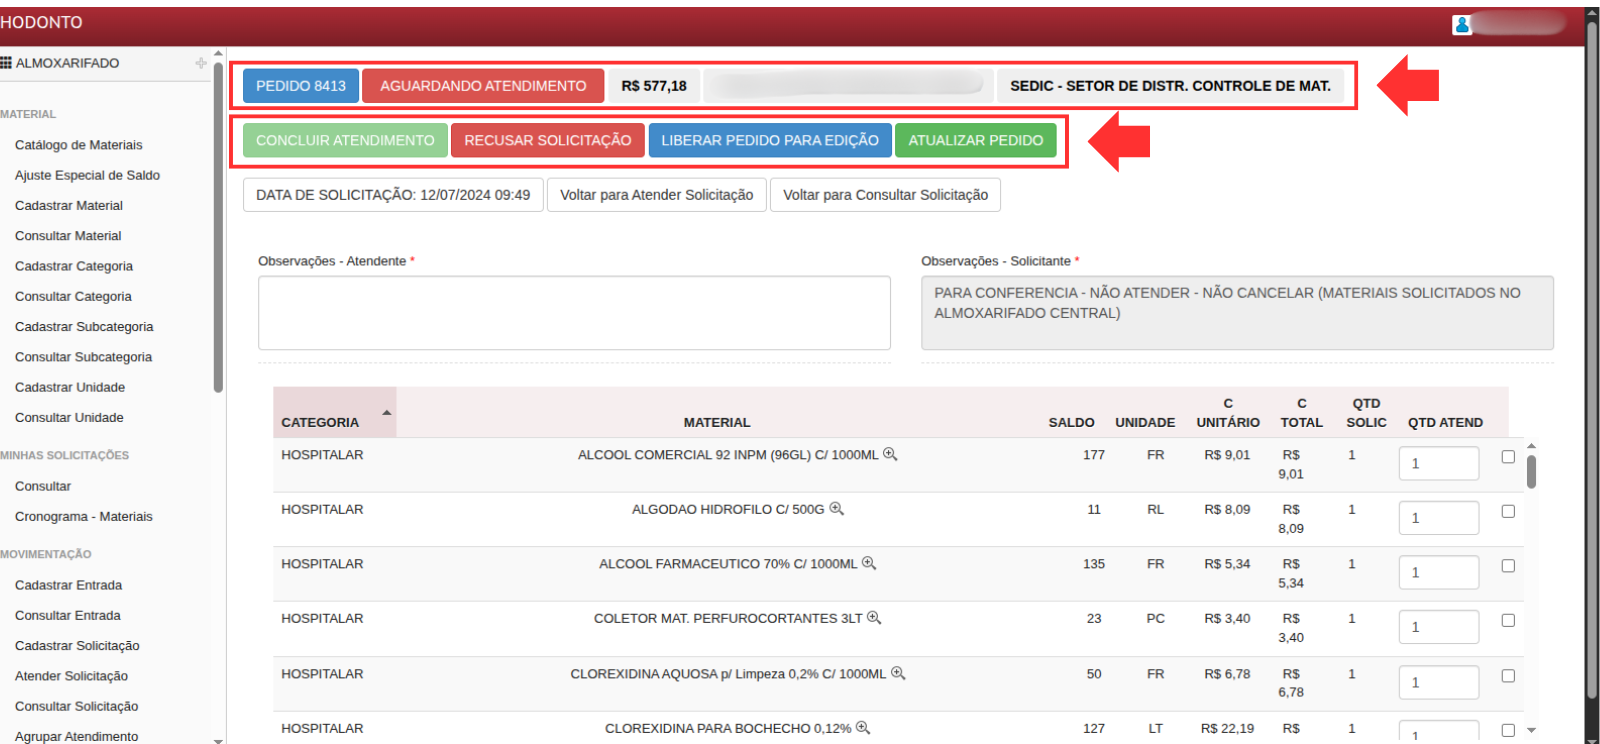Tick the checkbox for ALGODAO HIDROFILO row
This screenshot has height=744, width=1600.
point(1508,512)
